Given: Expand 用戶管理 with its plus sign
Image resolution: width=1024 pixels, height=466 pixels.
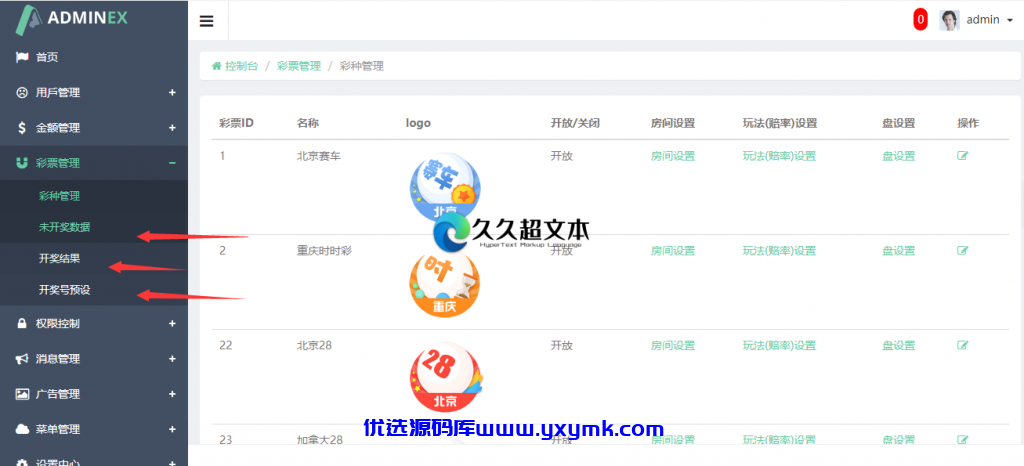Looking at the screenshot, I should tap(172, 93).
